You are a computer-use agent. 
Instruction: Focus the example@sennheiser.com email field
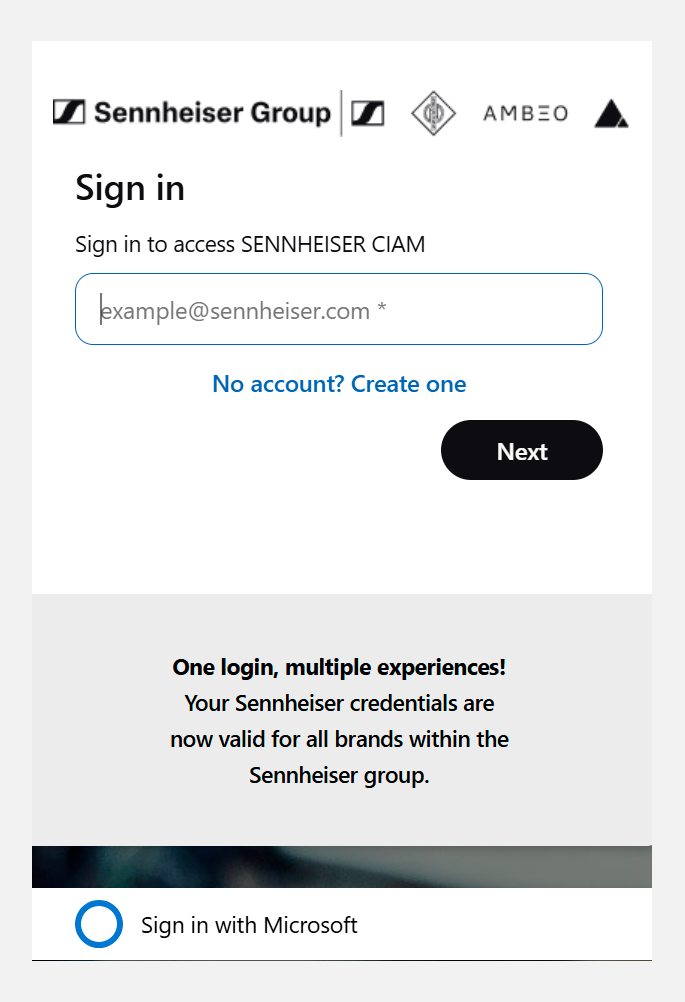(x=338, y=310)
